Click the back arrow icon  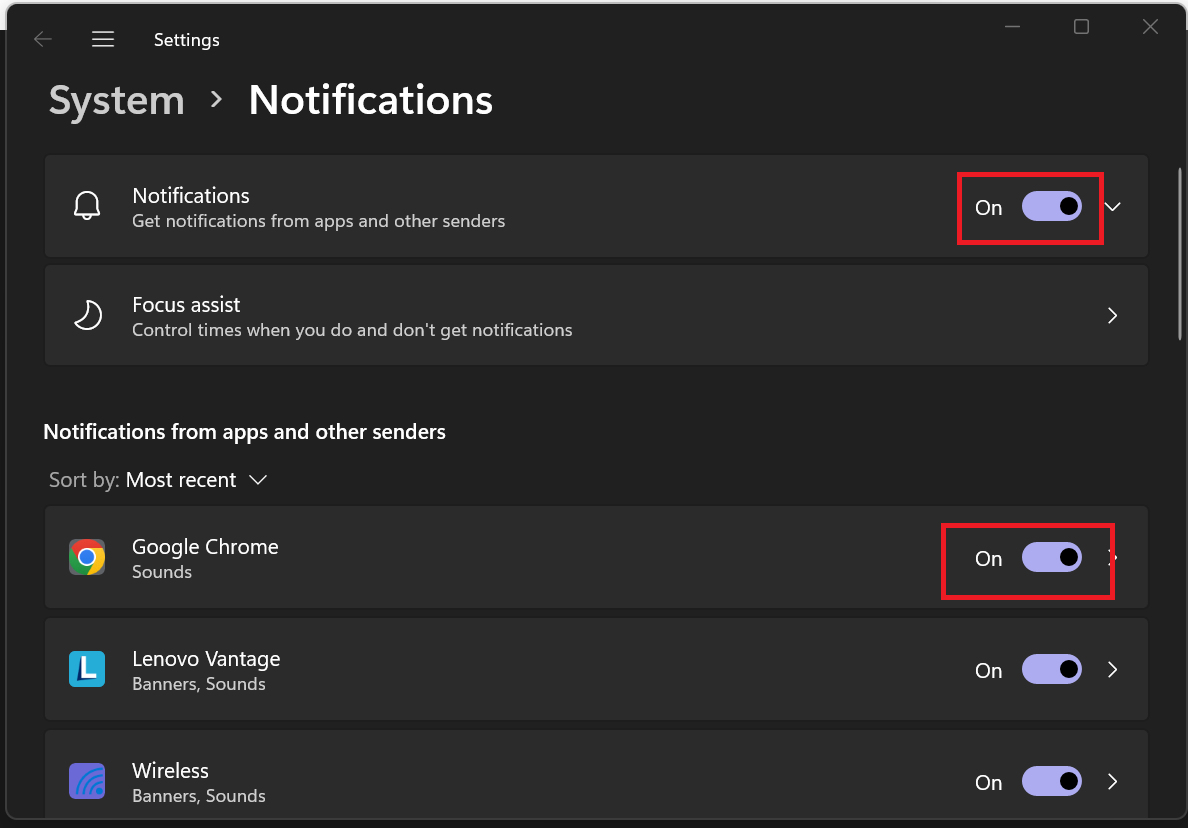pyautogui.click(x=42, y=40)
